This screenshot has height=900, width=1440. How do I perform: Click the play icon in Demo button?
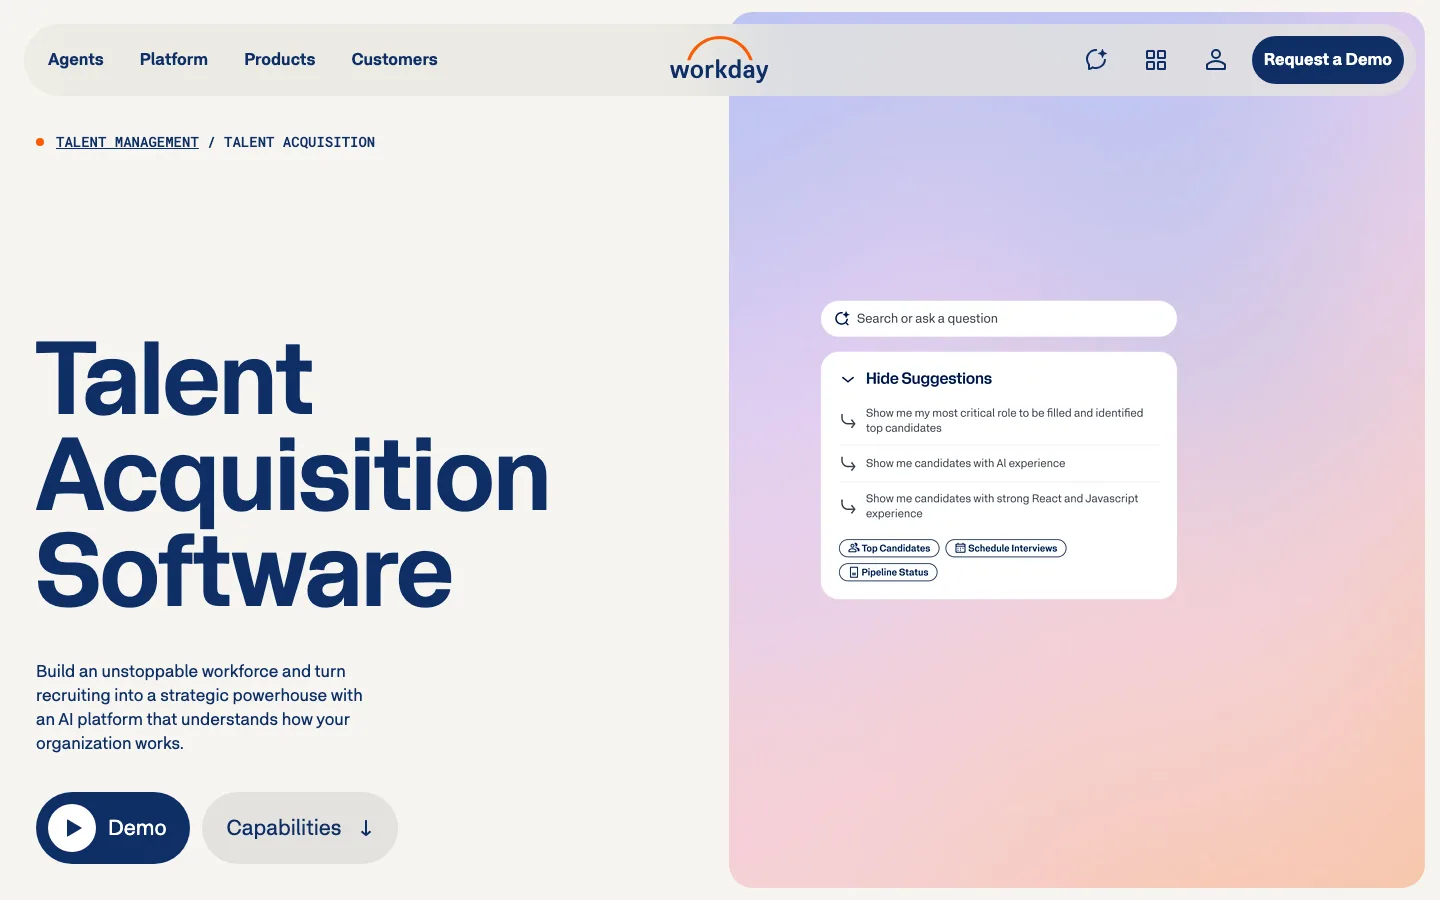pyautogui.click(x=72, y=828)
